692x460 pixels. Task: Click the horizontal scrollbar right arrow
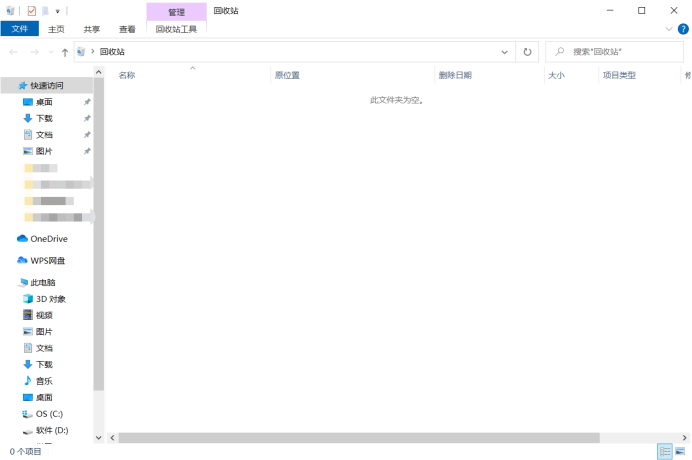684,438
